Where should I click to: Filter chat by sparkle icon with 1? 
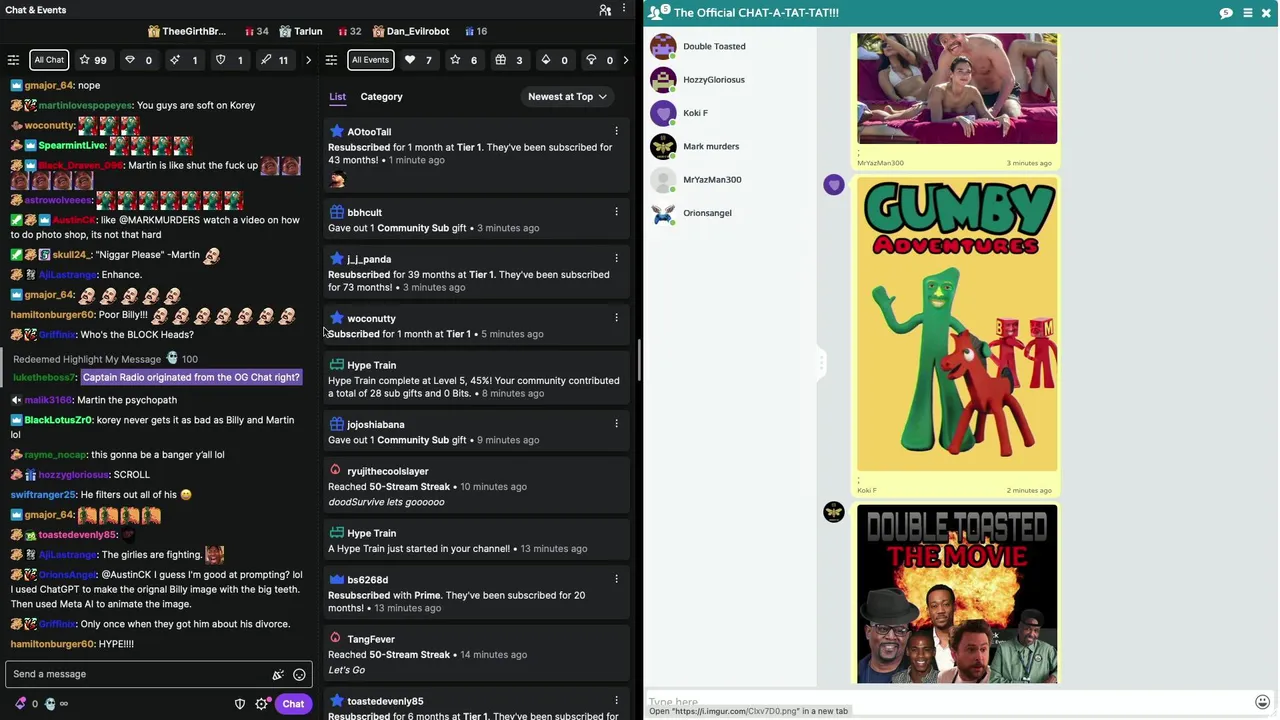tap(184, 60)
